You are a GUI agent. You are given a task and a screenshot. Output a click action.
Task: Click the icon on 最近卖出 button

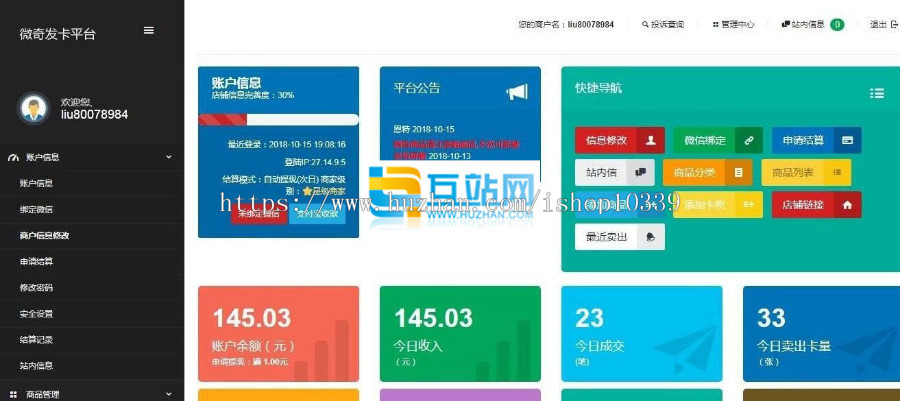(651, 237)
